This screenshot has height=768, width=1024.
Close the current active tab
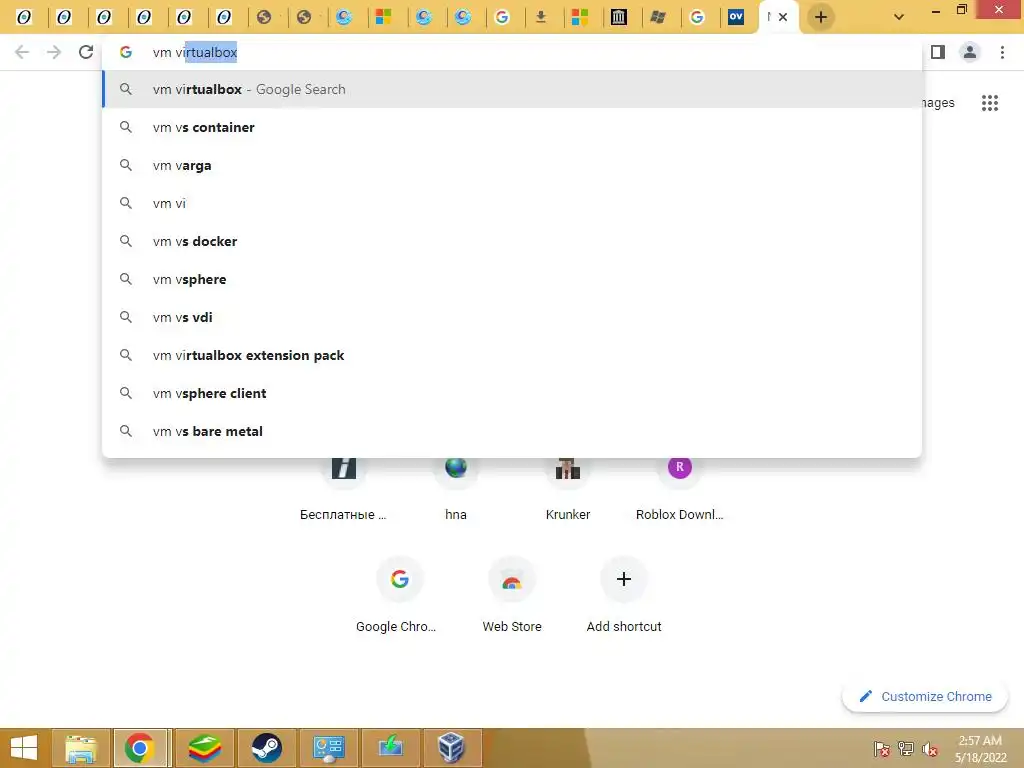point(783,17)
